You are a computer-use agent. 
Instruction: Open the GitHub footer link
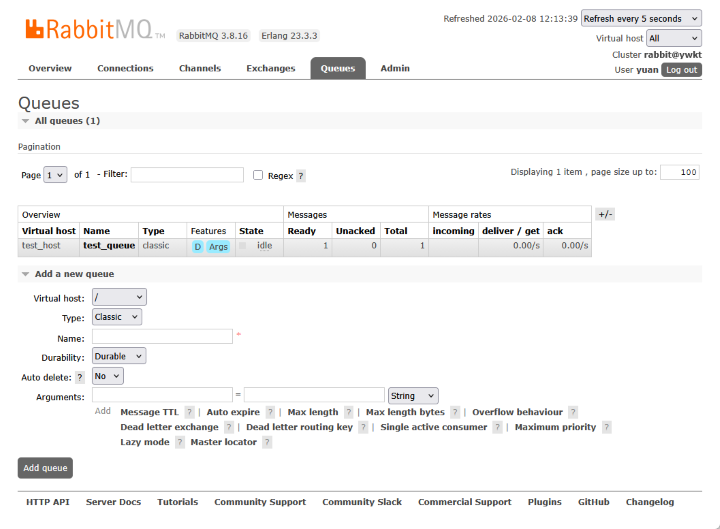point(594,502)
